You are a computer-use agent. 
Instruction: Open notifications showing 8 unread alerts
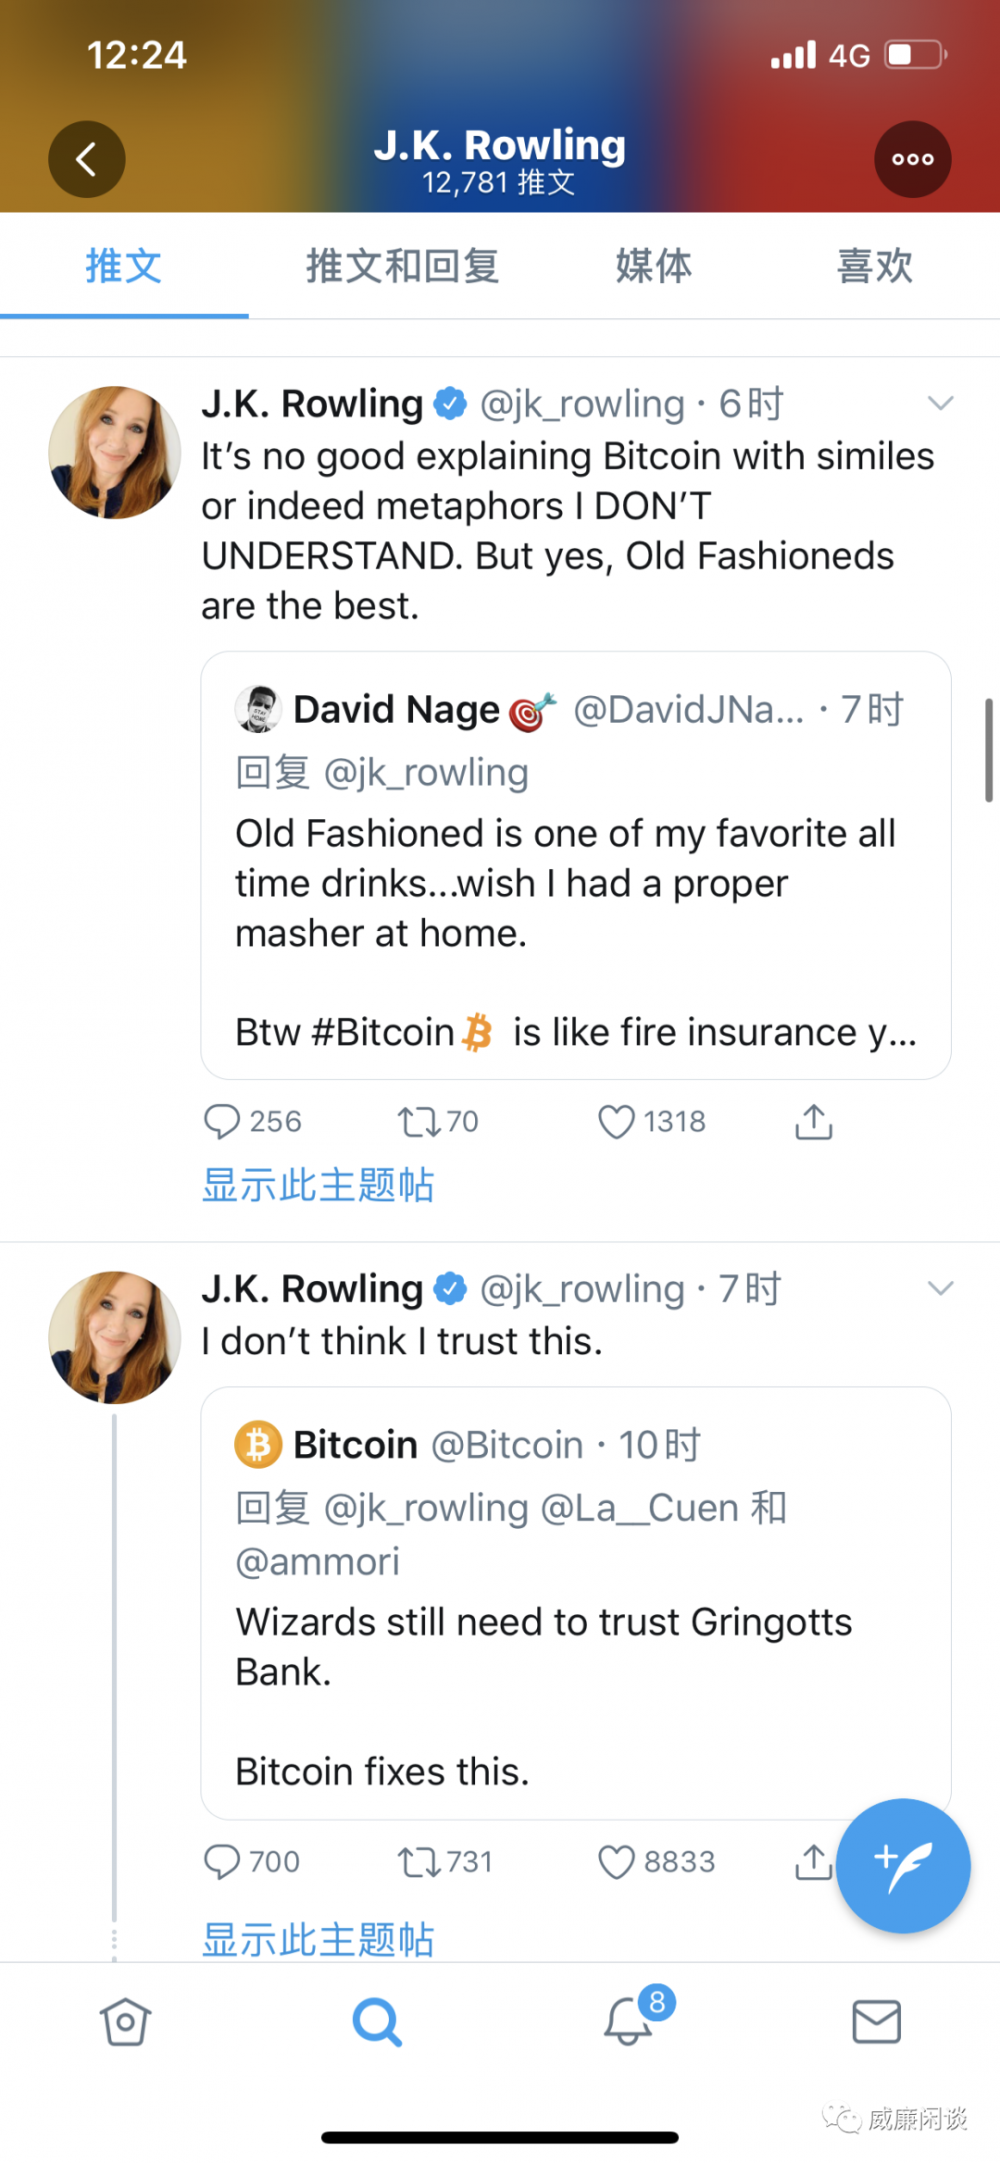pyautogui.click(x=627, y=2021)
